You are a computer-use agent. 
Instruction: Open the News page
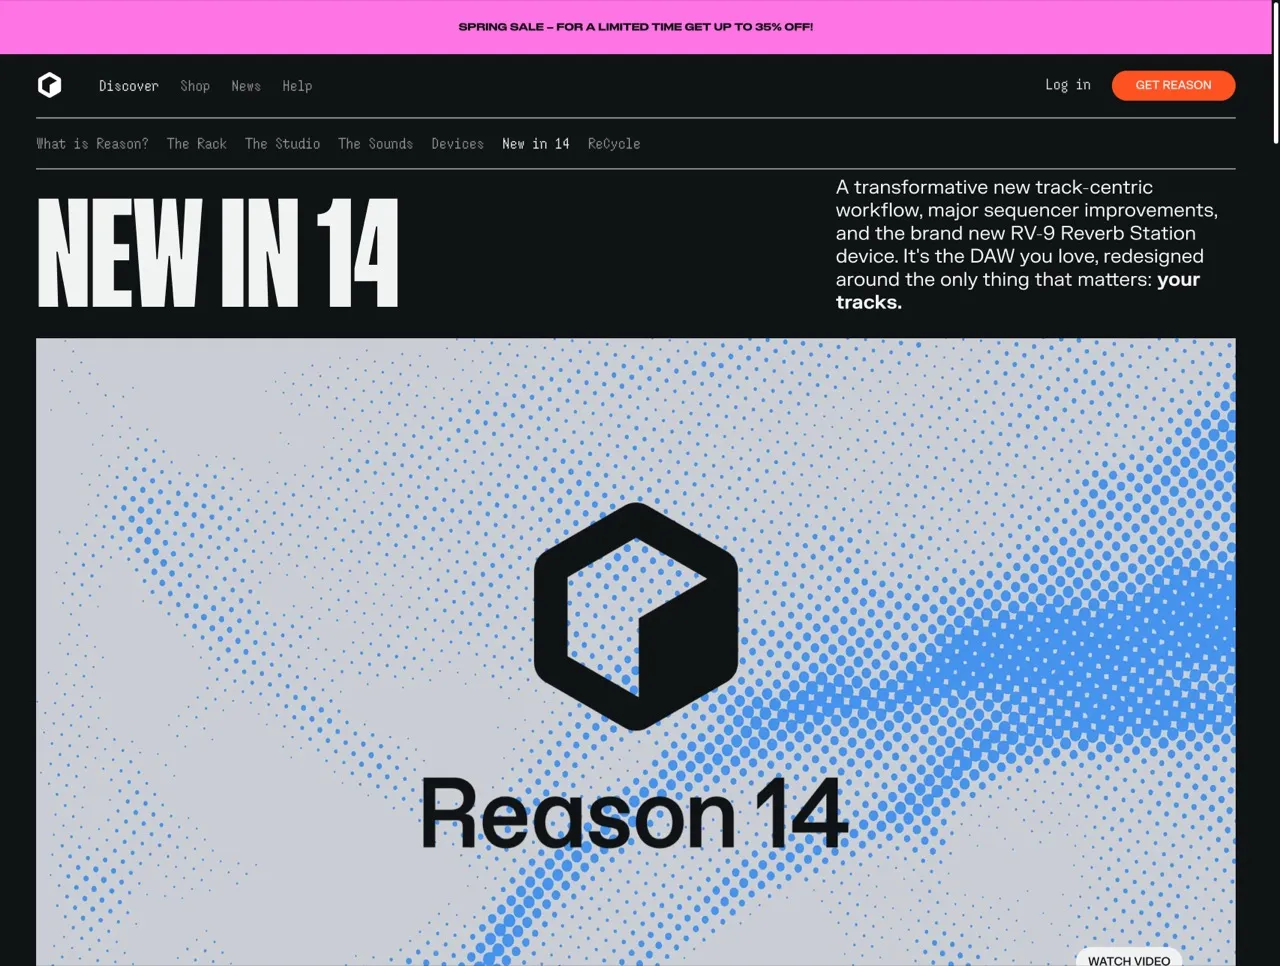[x=246, y=86]
